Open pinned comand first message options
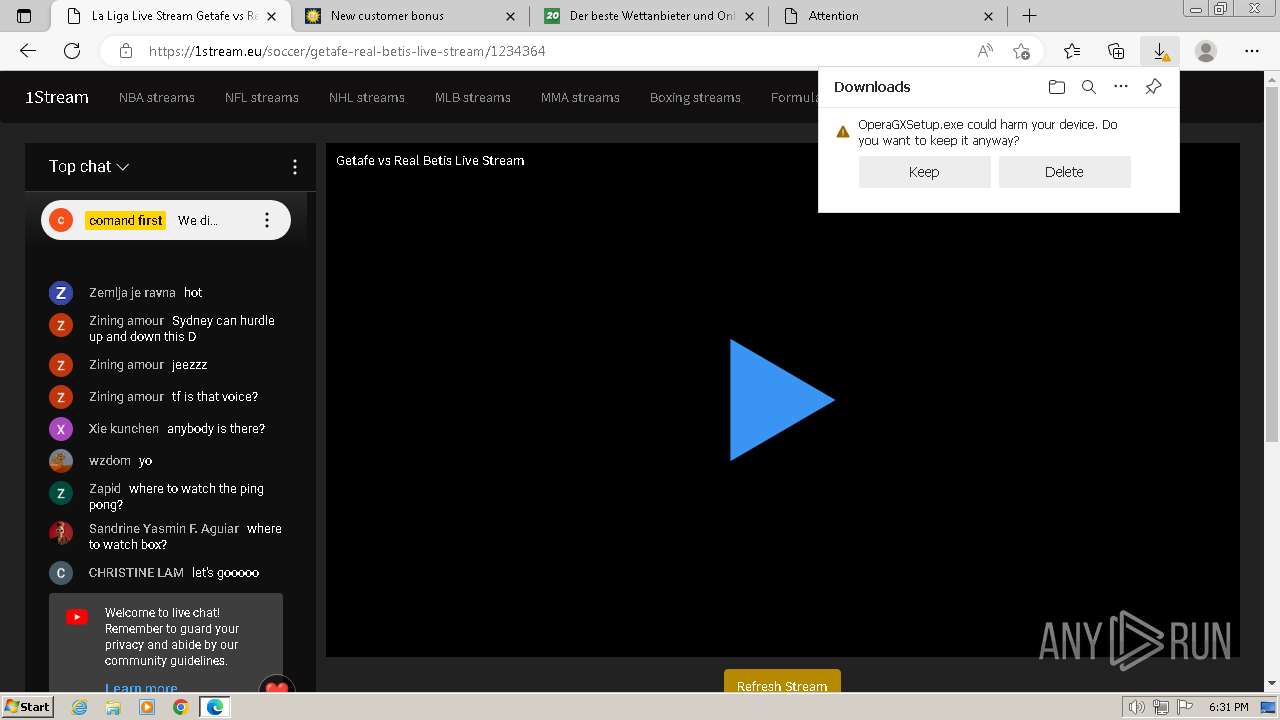The image size is (1280, 720). click(x=267, y=220)
